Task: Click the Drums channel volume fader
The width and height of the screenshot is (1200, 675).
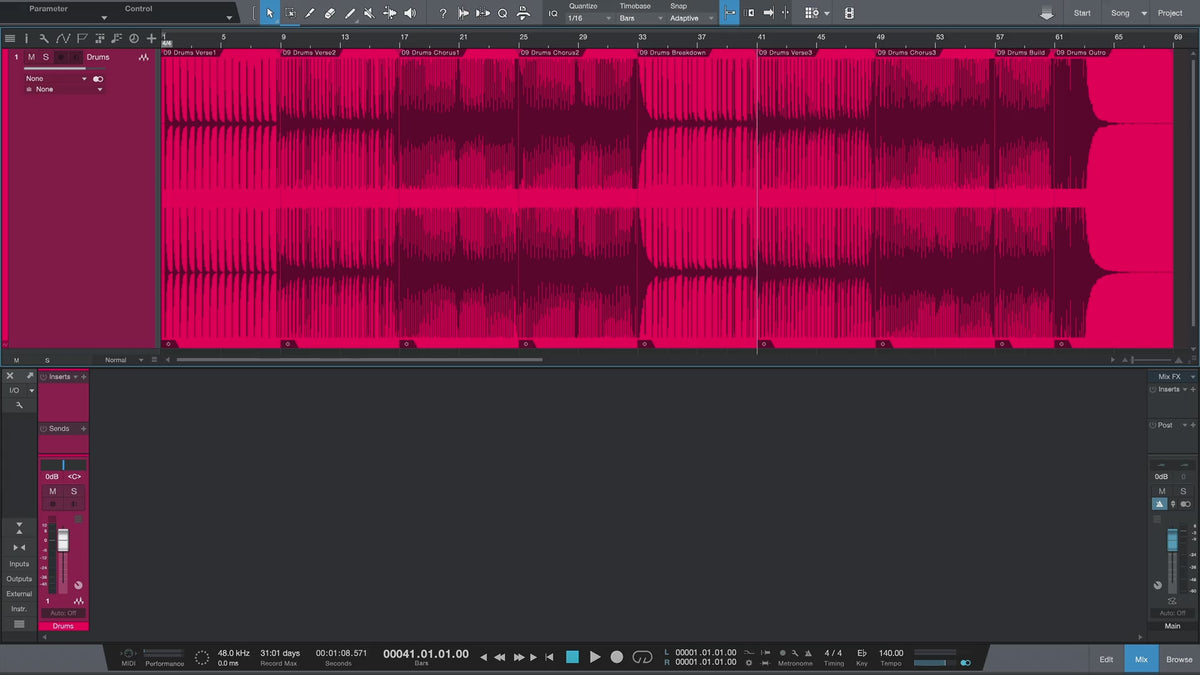Action: tap(63, 541)
